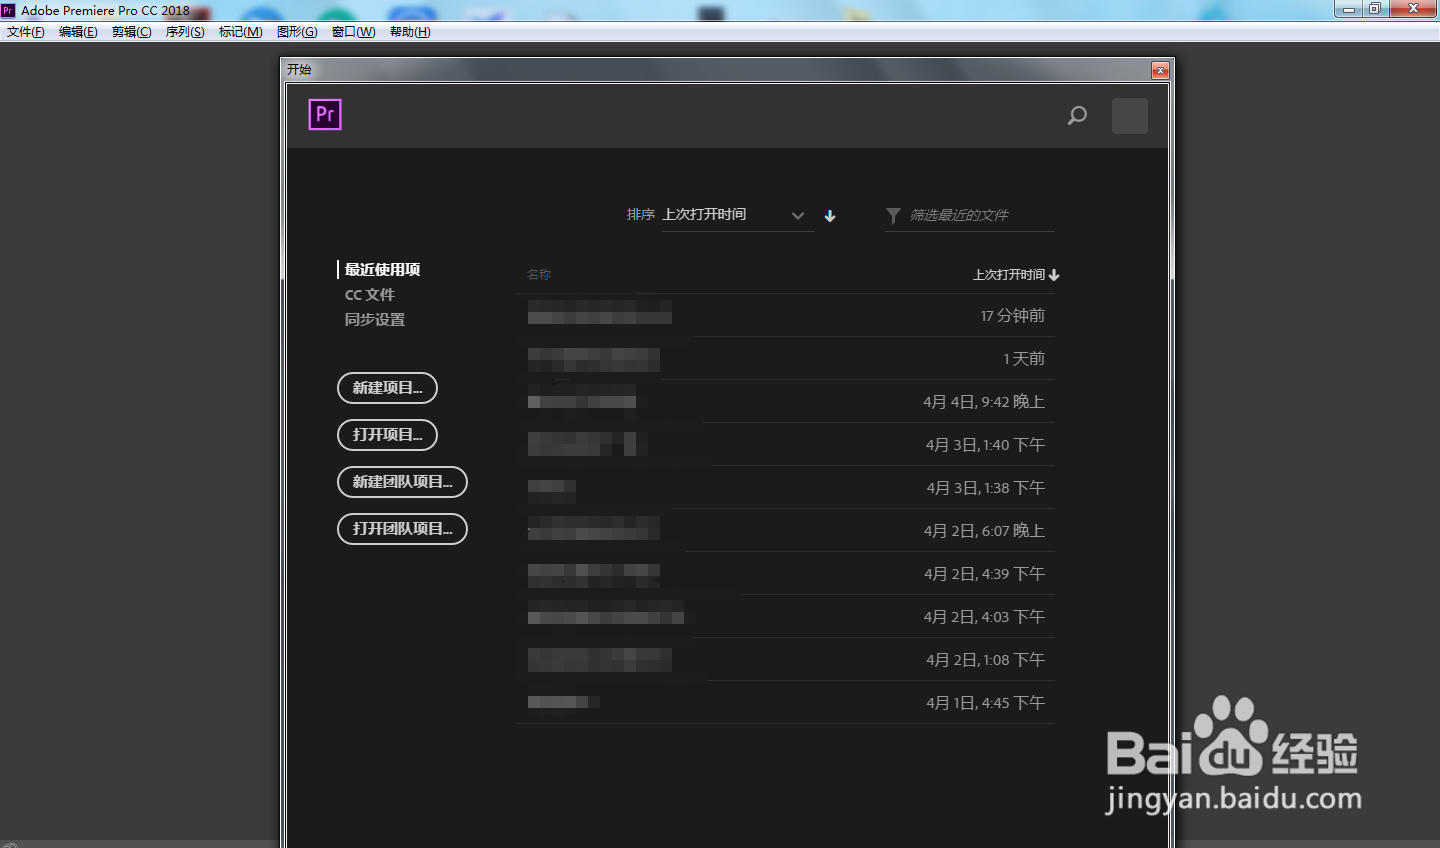
Task: Open the 窗口(W) menu
Action: (354, 32)
